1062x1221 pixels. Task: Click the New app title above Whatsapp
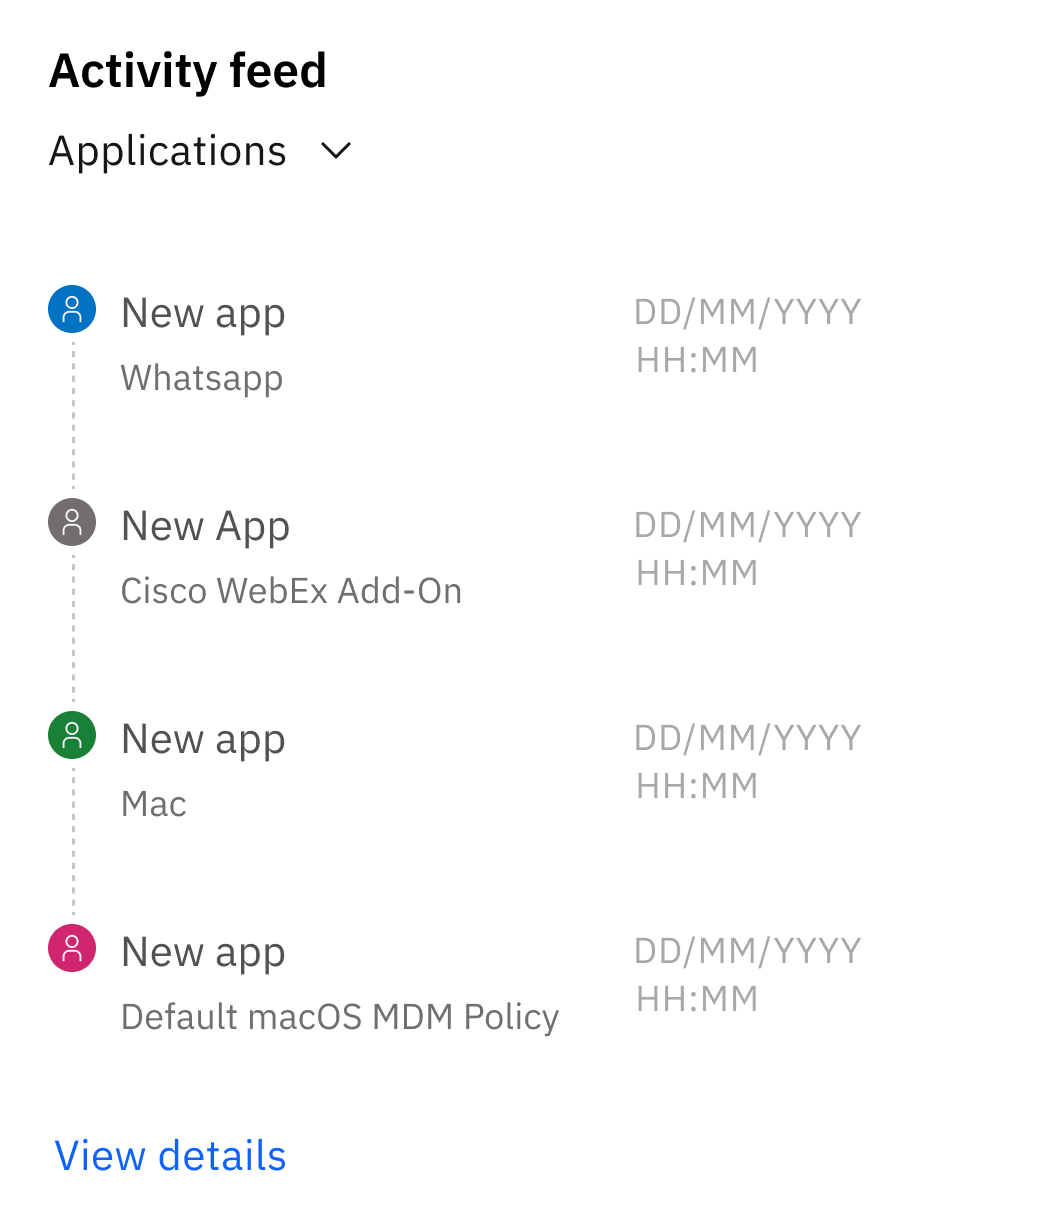click(203, 313)
